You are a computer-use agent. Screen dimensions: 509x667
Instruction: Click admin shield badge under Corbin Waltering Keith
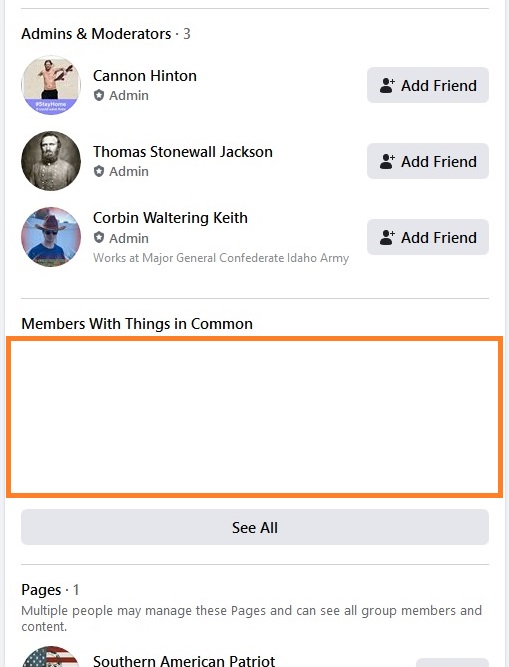click(99, 238)
